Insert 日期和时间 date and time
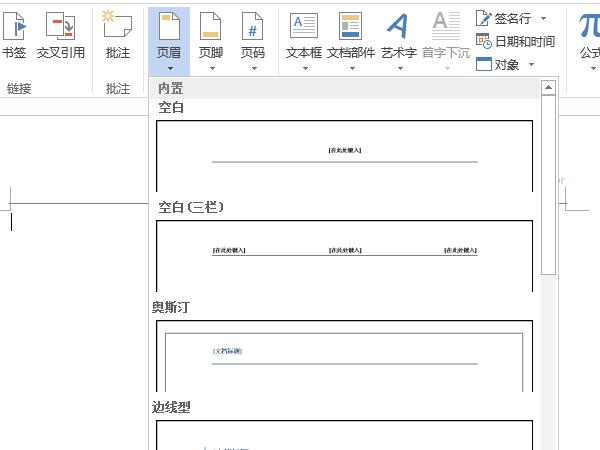Image resolution: width=600 pixels, height=450 pixels. tap(515, 41)
